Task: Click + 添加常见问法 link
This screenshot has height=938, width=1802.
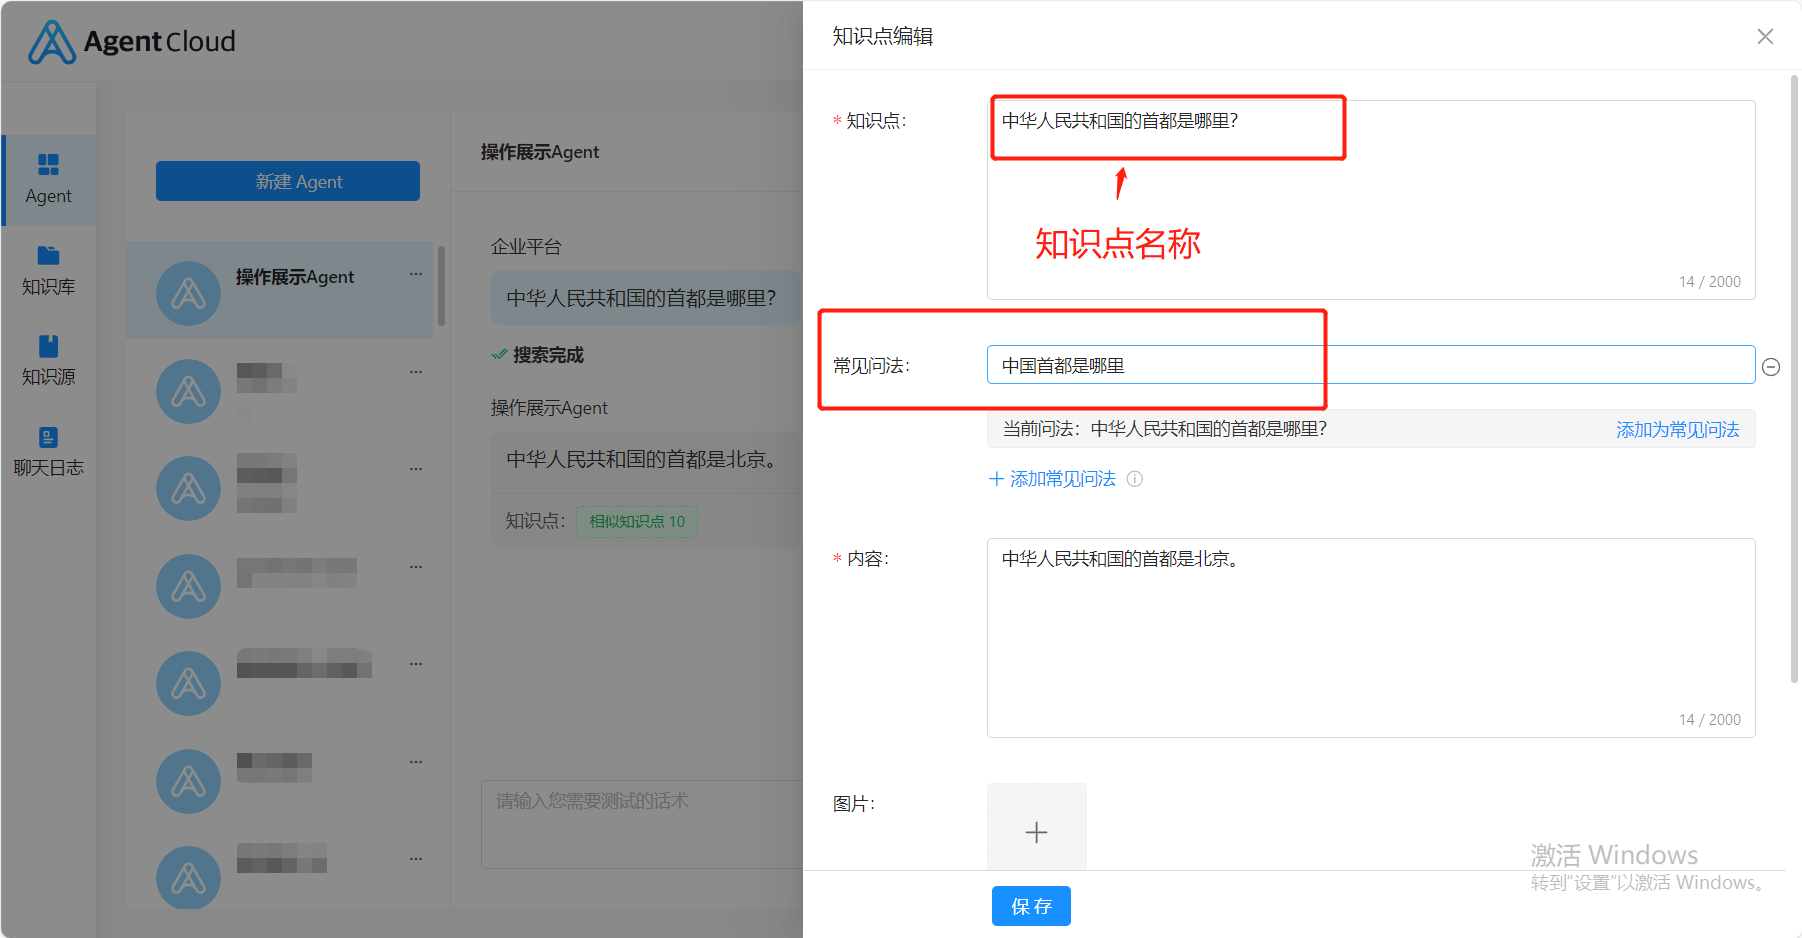Action: 1052,479
